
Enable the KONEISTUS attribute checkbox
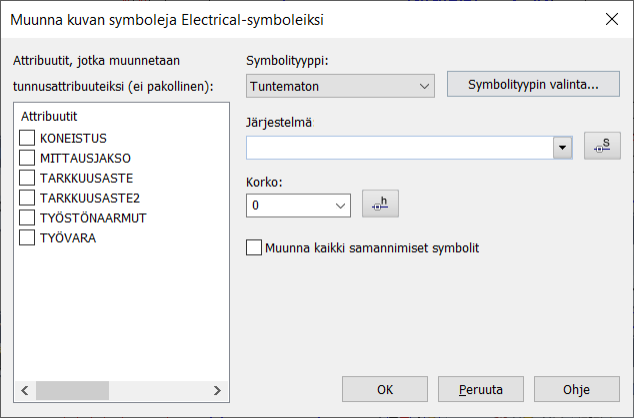point(28,138)
